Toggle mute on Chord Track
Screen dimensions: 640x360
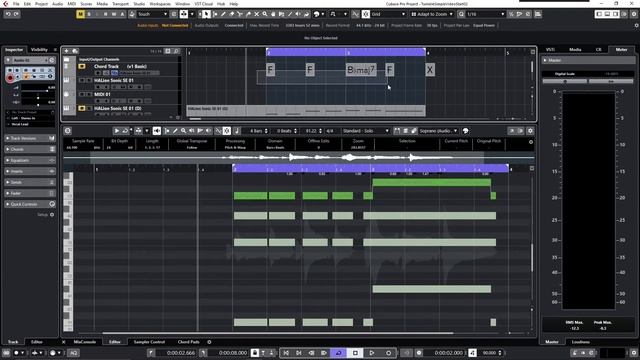point(82,67)
